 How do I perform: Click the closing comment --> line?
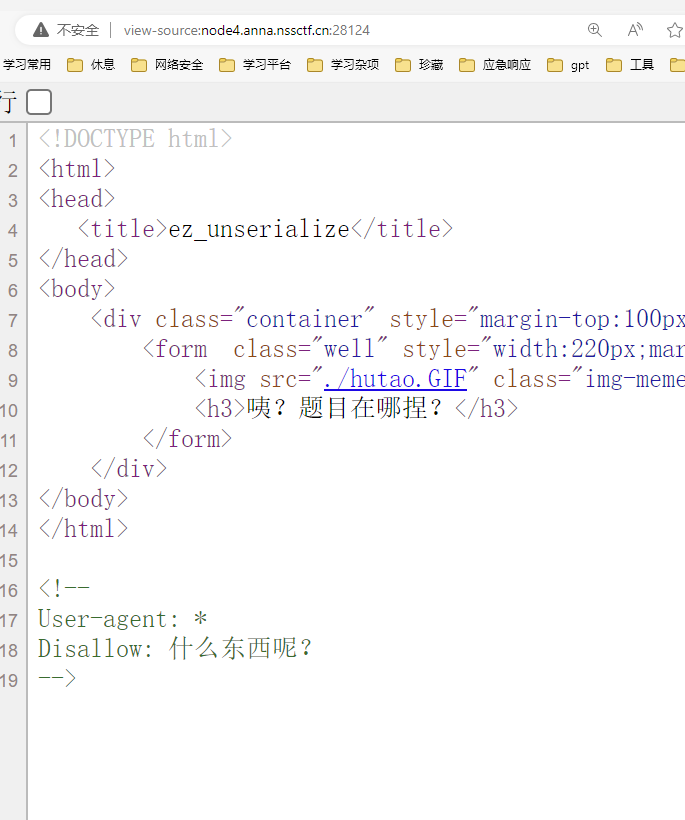coord(57,679)
